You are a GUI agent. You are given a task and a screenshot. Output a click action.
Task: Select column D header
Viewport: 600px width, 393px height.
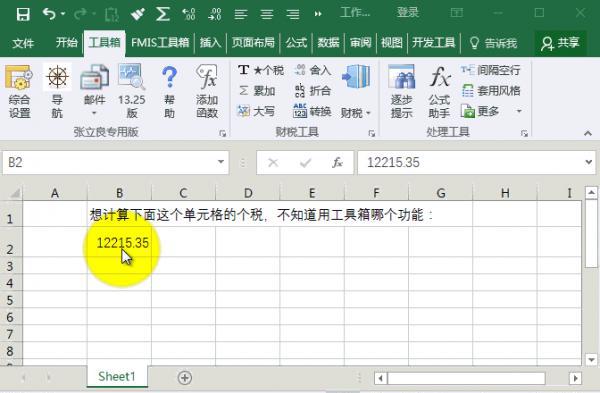(x=248, y=193)
